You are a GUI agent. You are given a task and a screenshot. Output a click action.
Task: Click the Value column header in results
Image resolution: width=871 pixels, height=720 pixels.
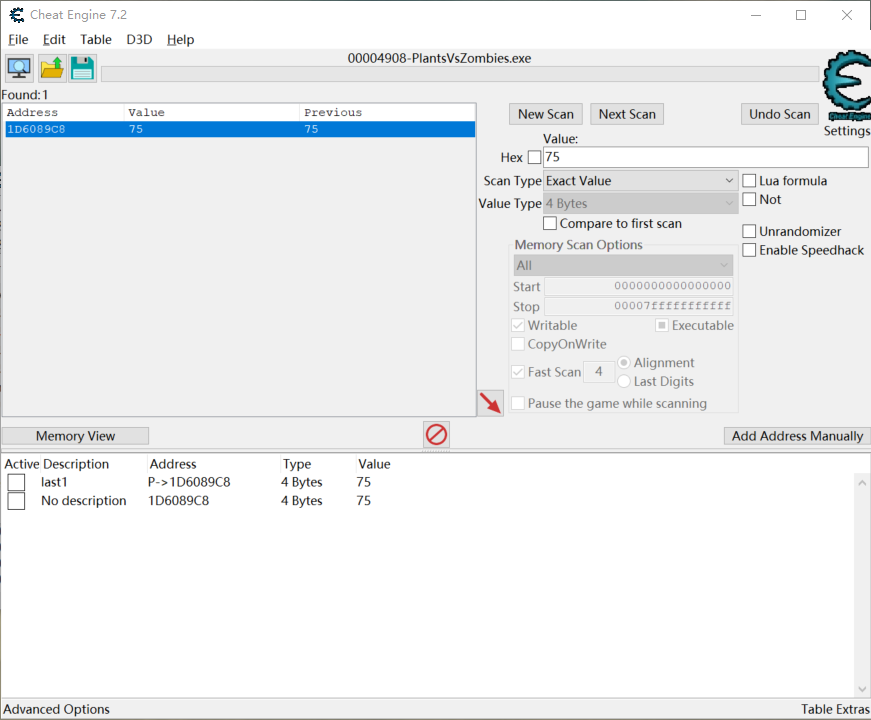(212, 112)
